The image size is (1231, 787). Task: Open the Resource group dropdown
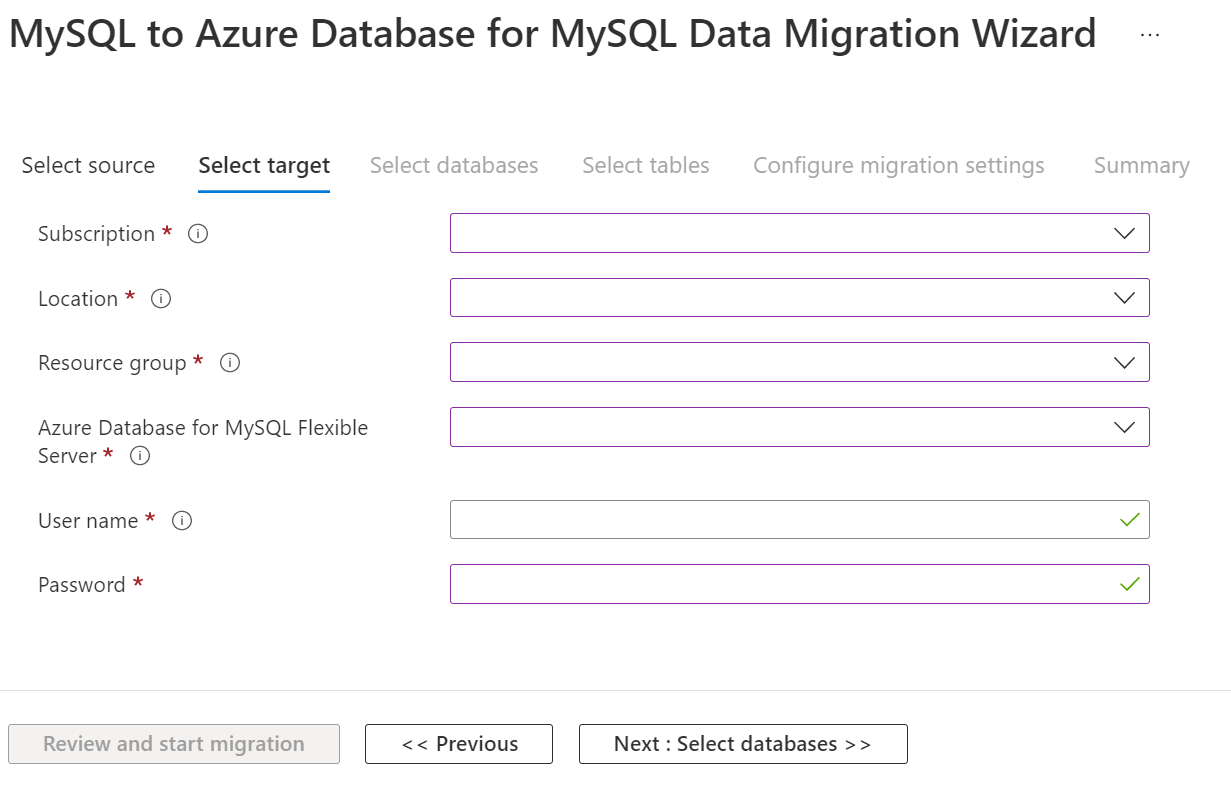[1124, 362]
